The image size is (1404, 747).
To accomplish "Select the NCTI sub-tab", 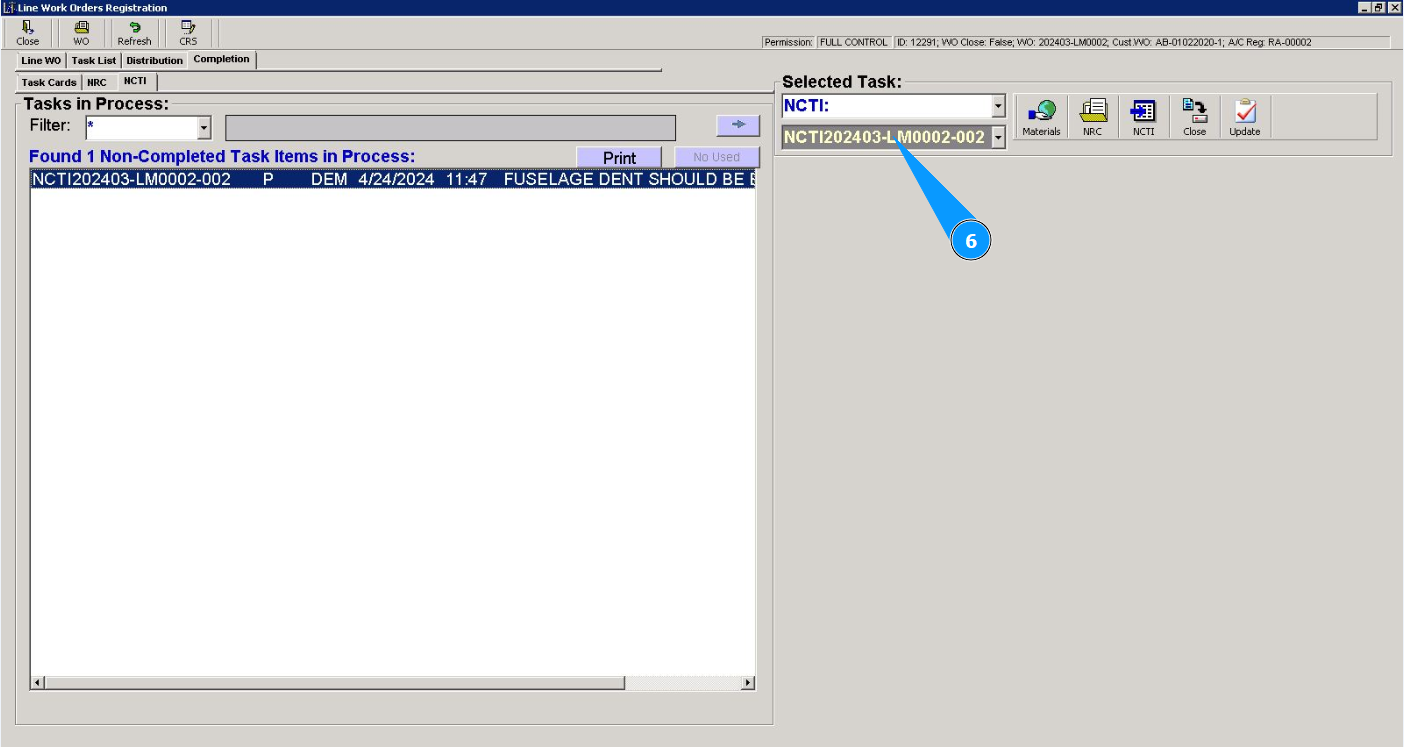I will pos(136,82).
